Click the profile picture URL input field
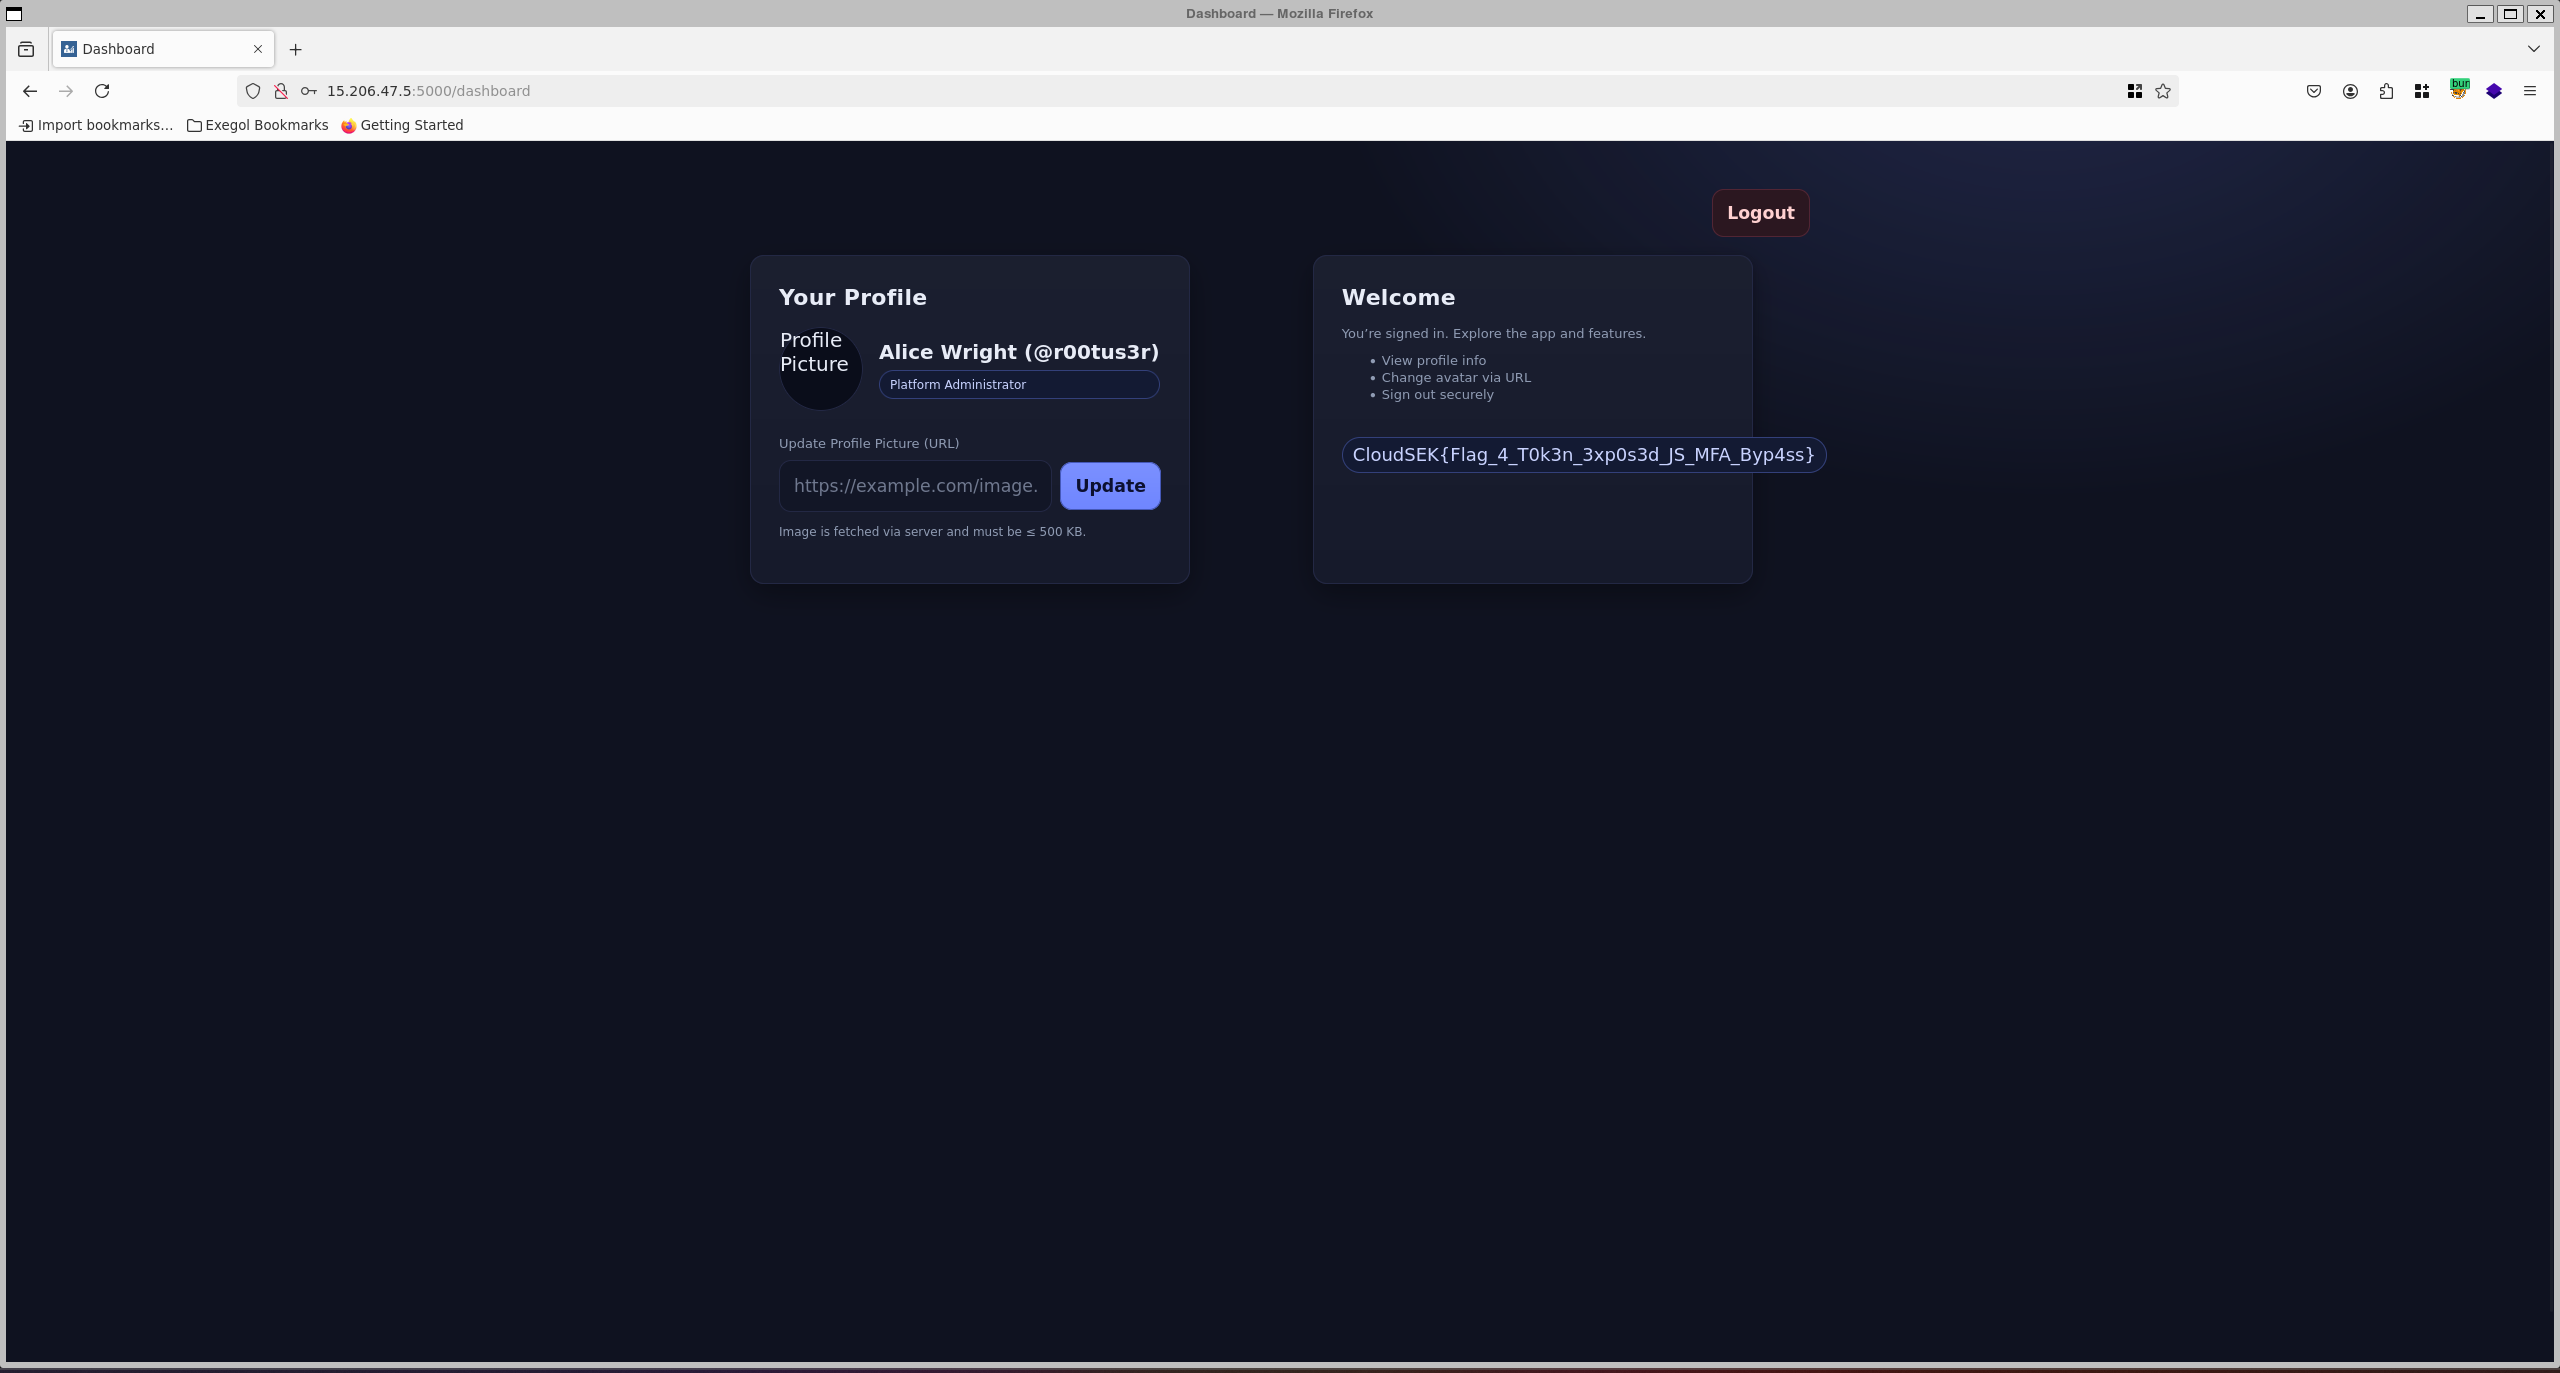The image size is (2560, 1373). coord(914,486)
